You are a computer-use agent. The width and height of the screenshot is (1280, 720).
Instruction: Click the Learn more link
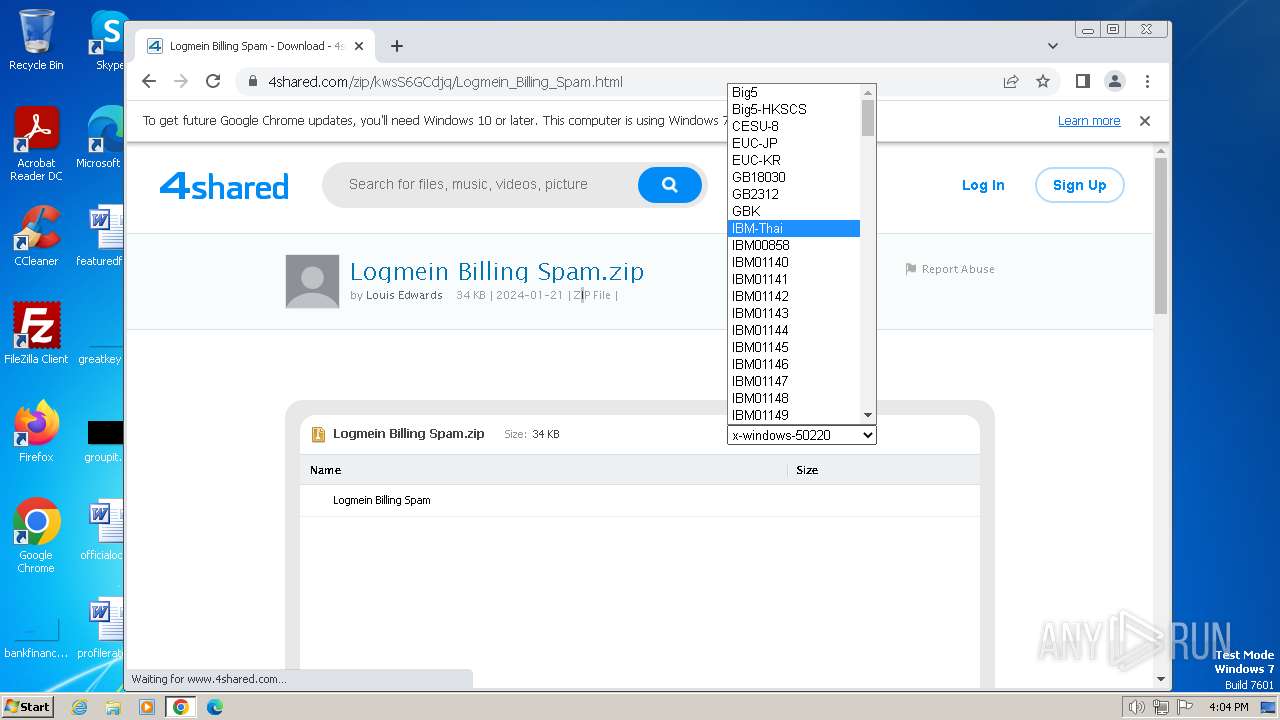click(1089, 121)
